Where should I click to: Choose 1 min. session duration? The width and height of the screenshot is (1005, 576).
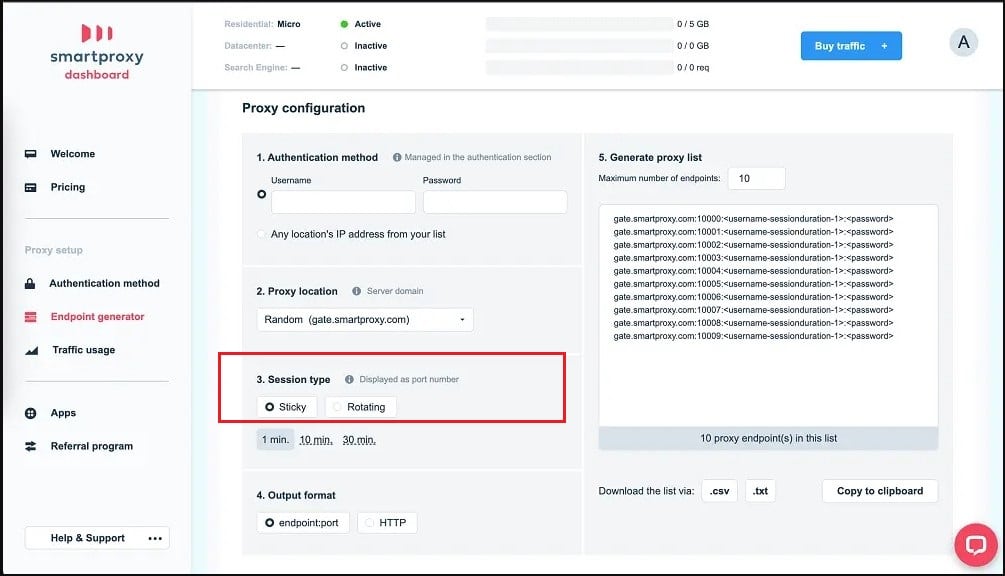coord(276,440)
